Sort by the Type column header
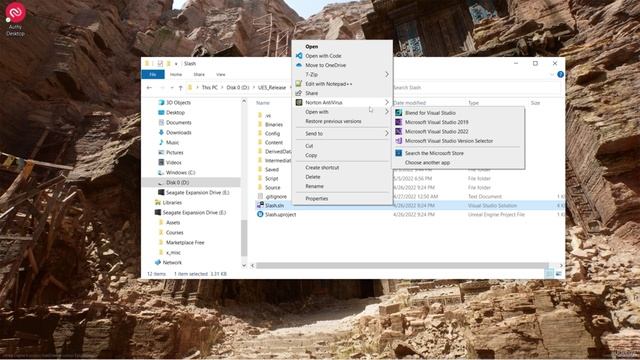This screenshot has width=640, height=360. (473, 103)
